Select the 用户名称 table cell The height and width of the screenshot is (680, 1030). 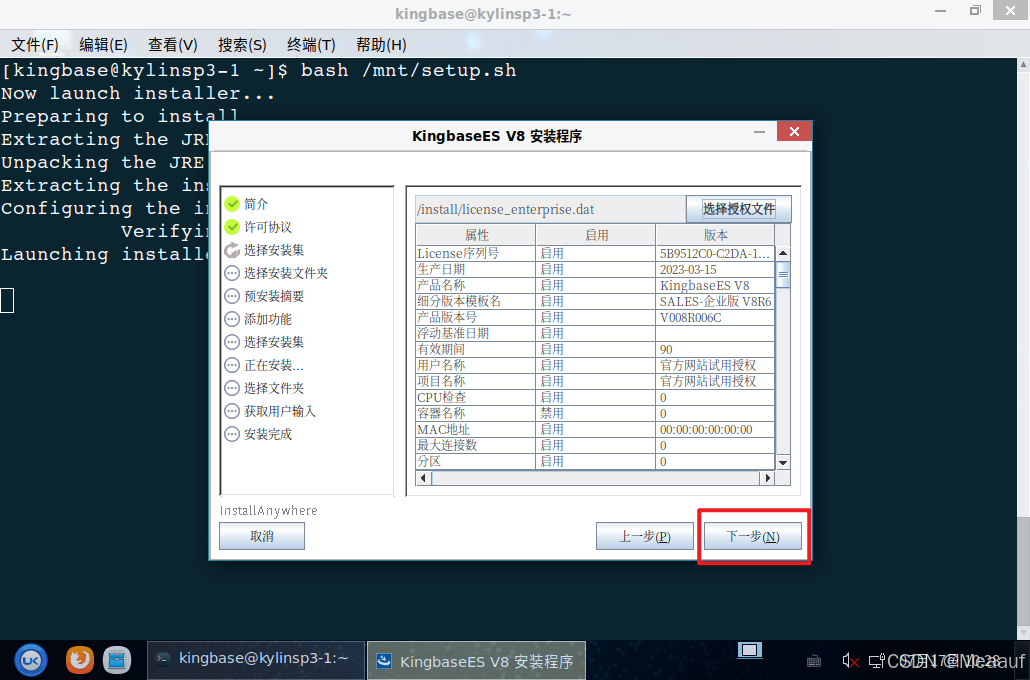coord(476,365)
